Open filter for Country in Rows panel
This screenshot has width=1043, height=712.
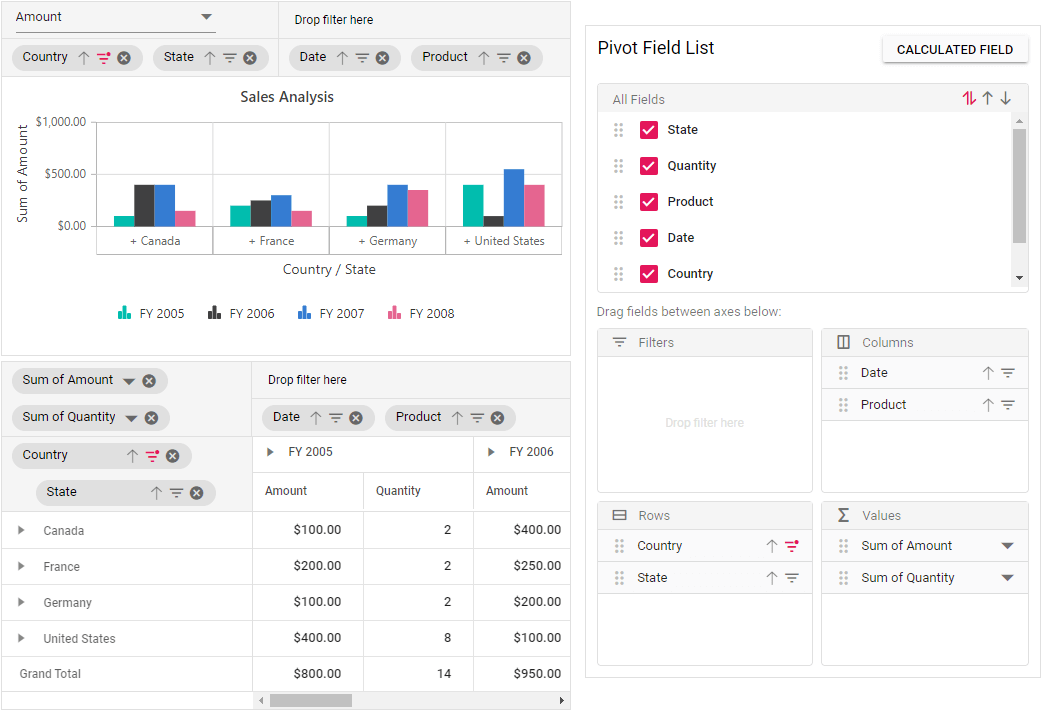click(792, 546)
